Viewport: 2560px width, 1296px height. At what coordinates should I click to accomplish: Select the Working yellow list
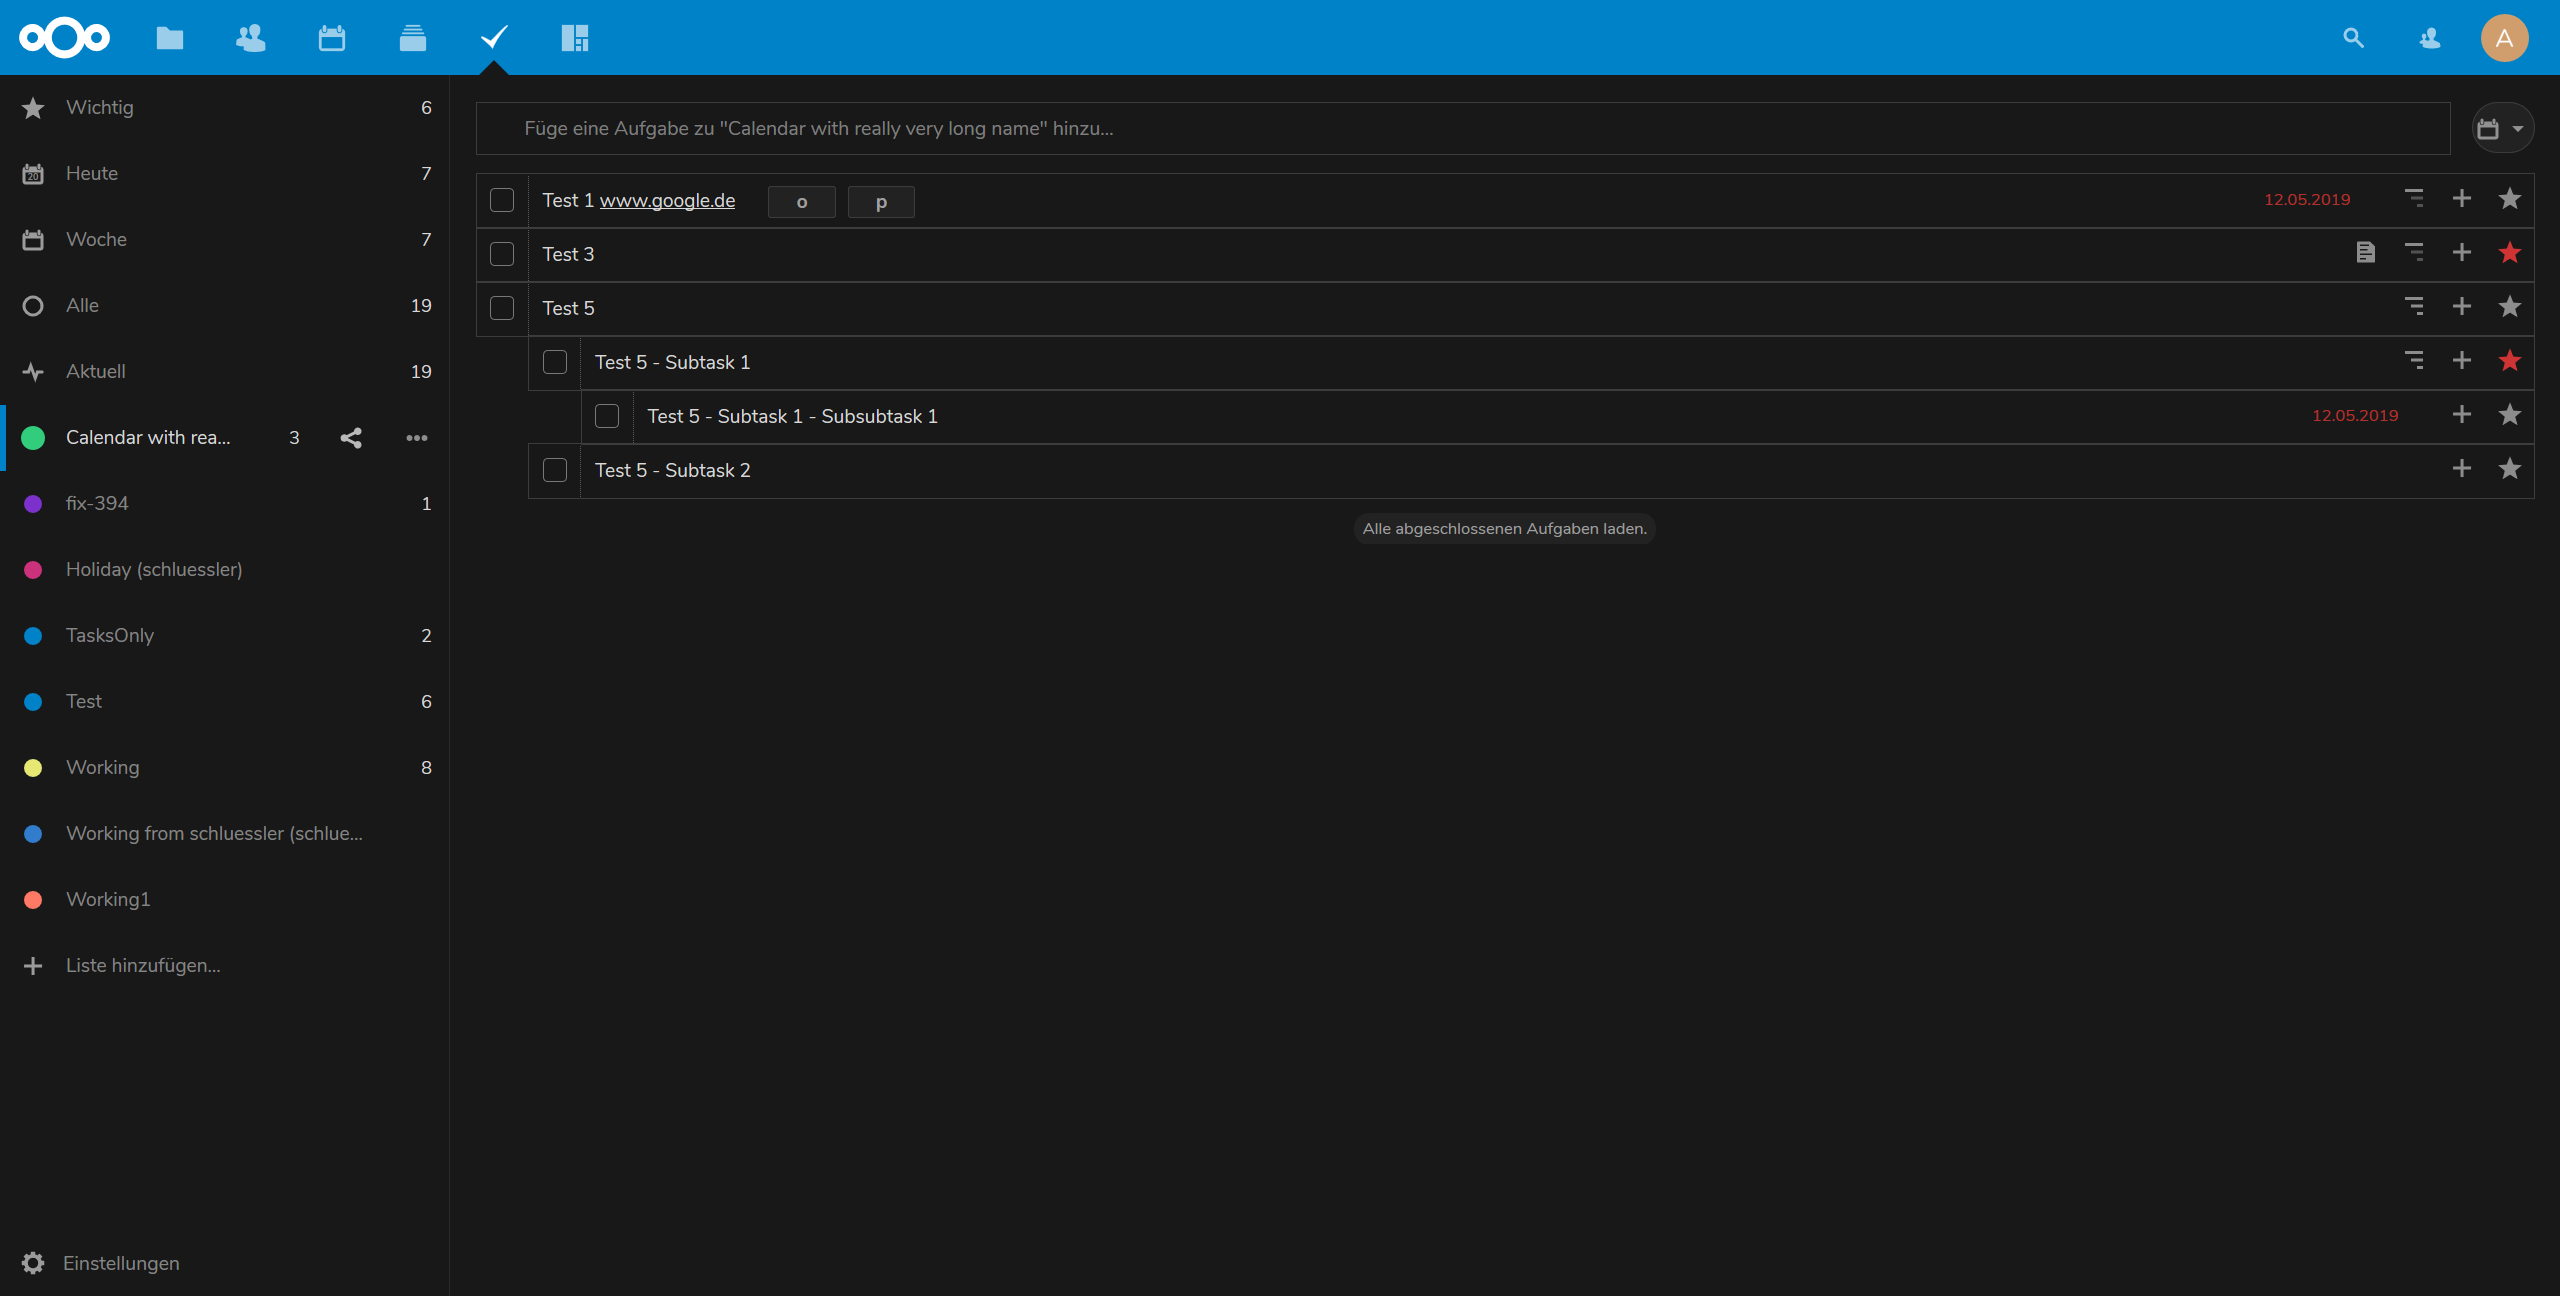click(x=225, y=768)
